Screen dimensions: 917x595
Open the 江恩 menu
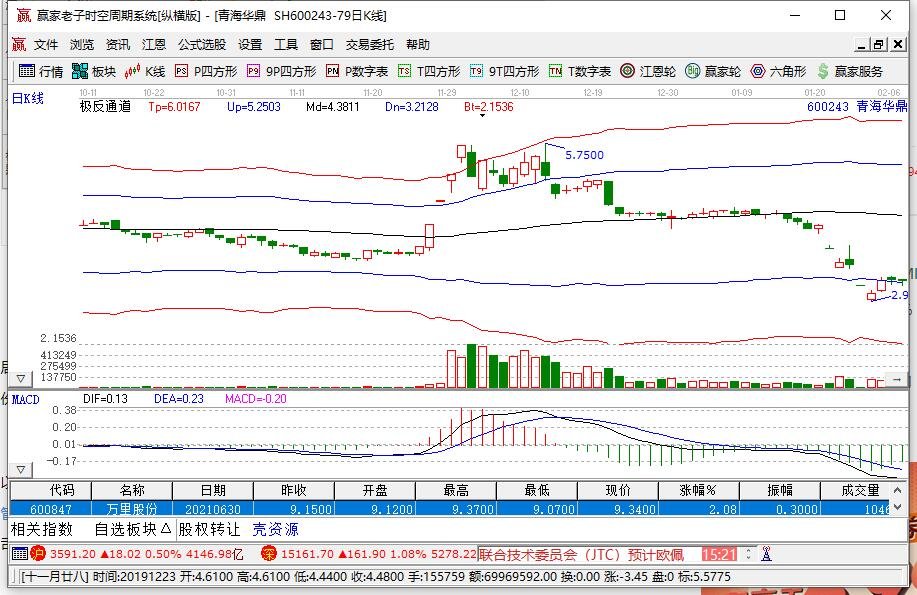click(x=154, y=44)
